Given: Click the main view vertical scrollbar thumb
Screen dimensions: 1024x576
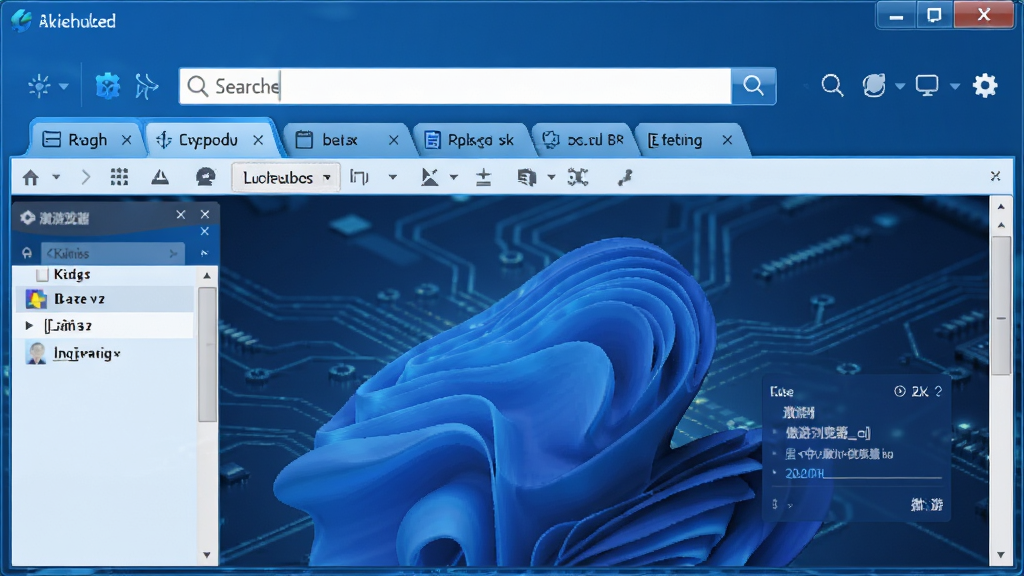Looking at the screenshot, I should [1000, 305].
